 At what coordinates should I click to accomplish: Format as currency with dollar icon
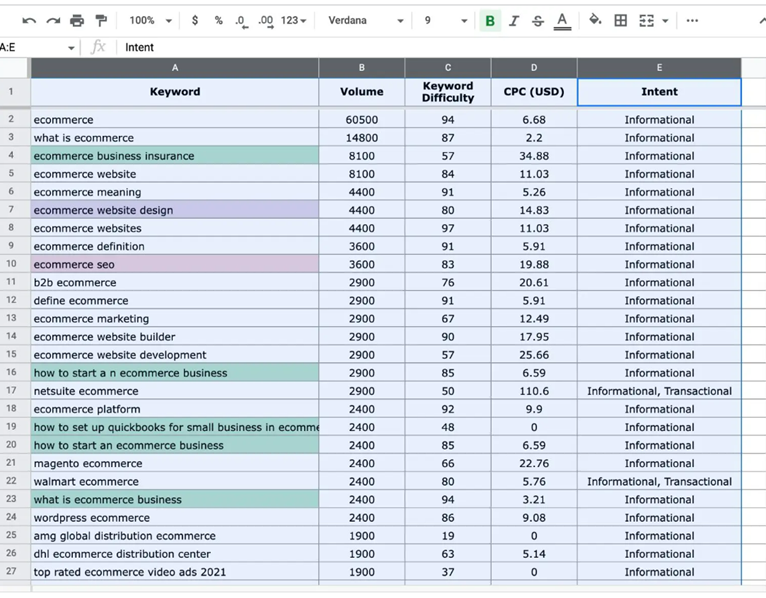195,21
